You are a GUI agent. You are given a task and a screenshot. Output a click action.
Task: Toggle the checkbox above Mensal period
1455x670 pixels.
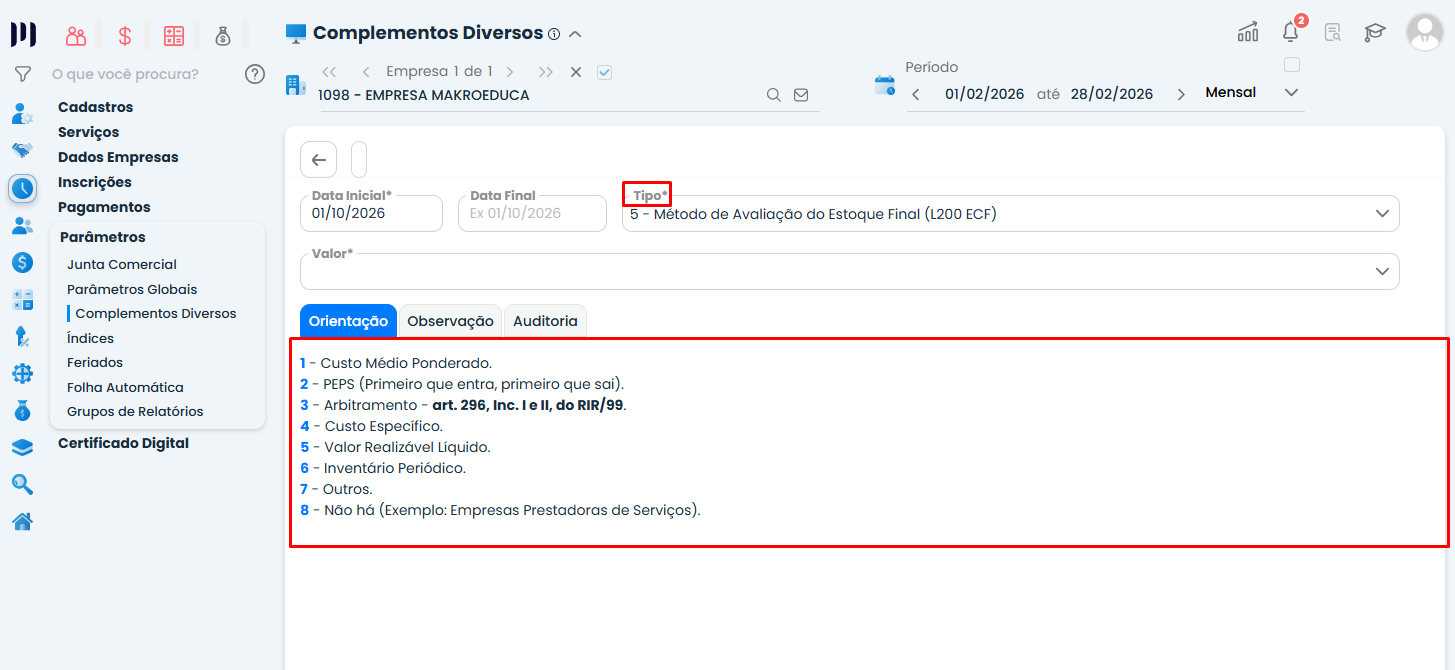pyautogui.click(x=1292, y=65)
